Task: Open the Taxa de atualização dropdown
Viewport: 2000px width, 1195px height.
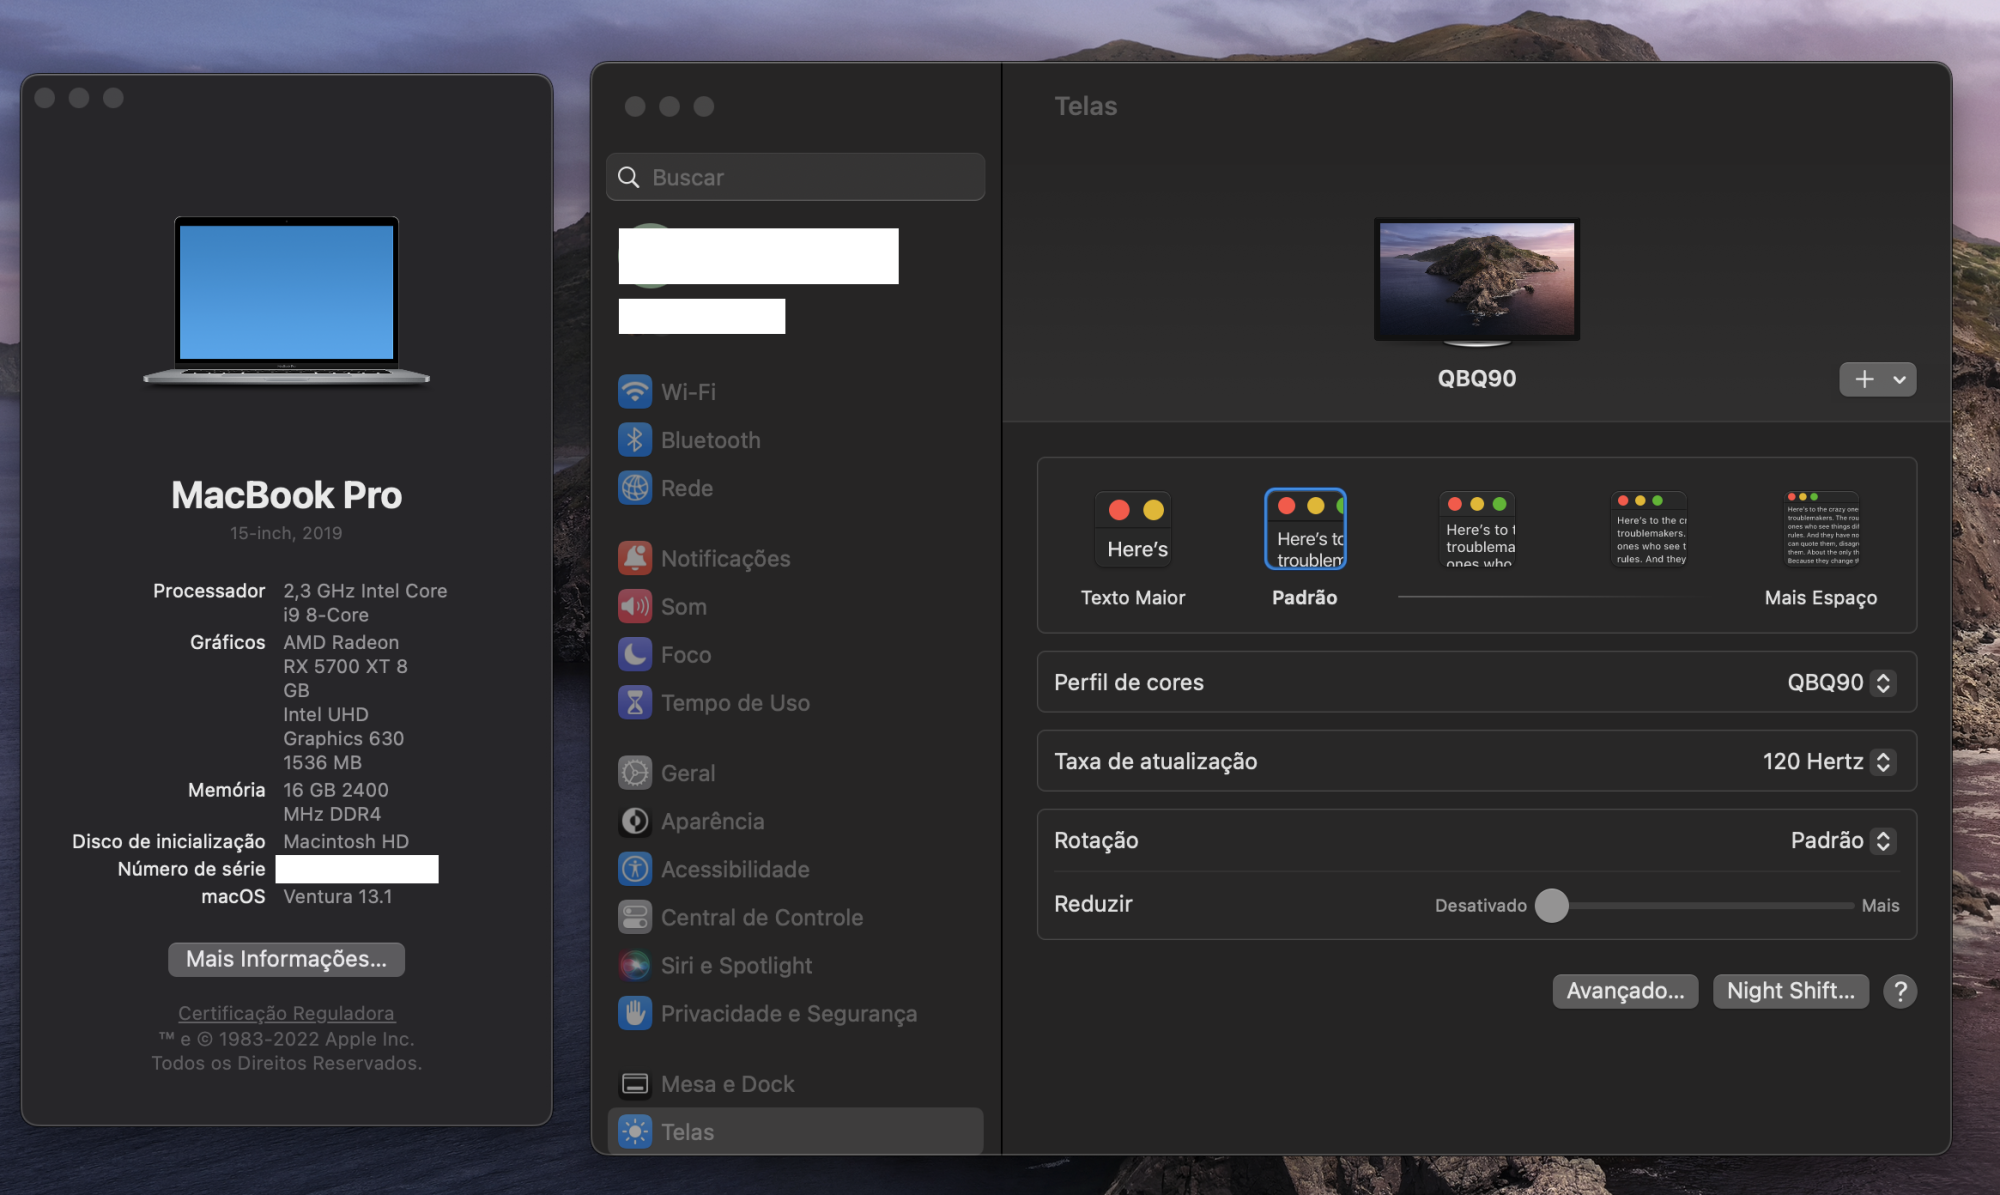Action: pos(1828,761)
